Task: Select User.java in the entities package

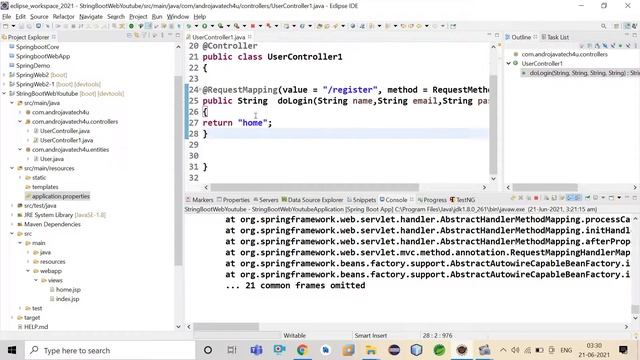Action: [49, 159]
